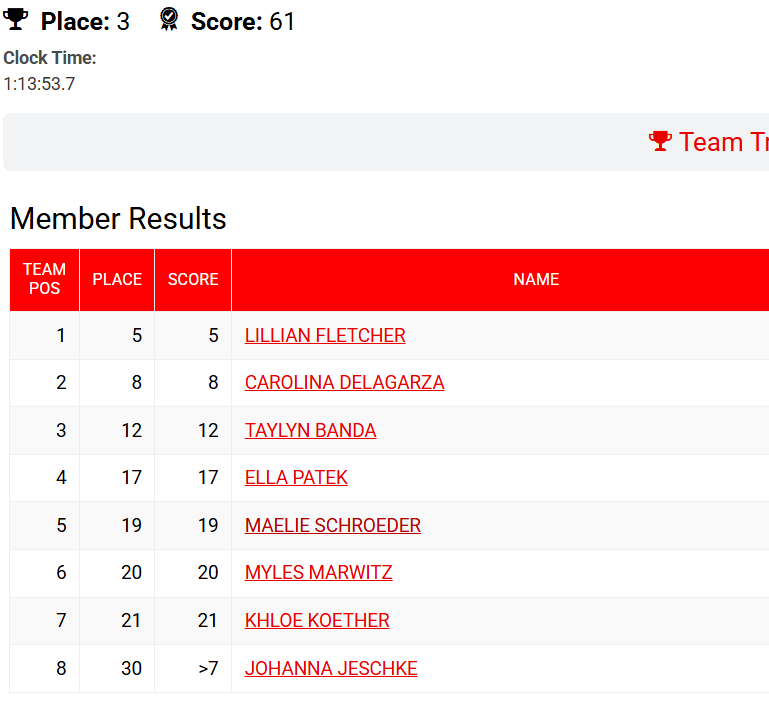The image size is (769, 716).
Task: Click the PLACE column header
Action: point(117,279)
